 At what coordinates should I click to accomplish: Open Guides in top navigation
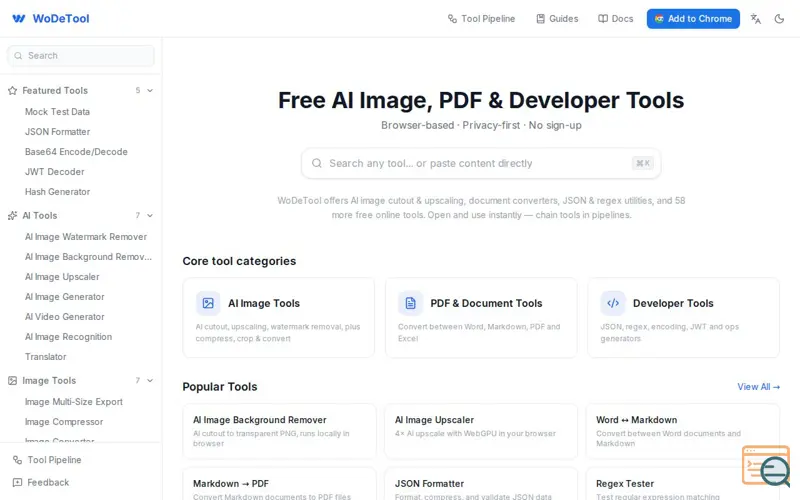pos(557,19)
